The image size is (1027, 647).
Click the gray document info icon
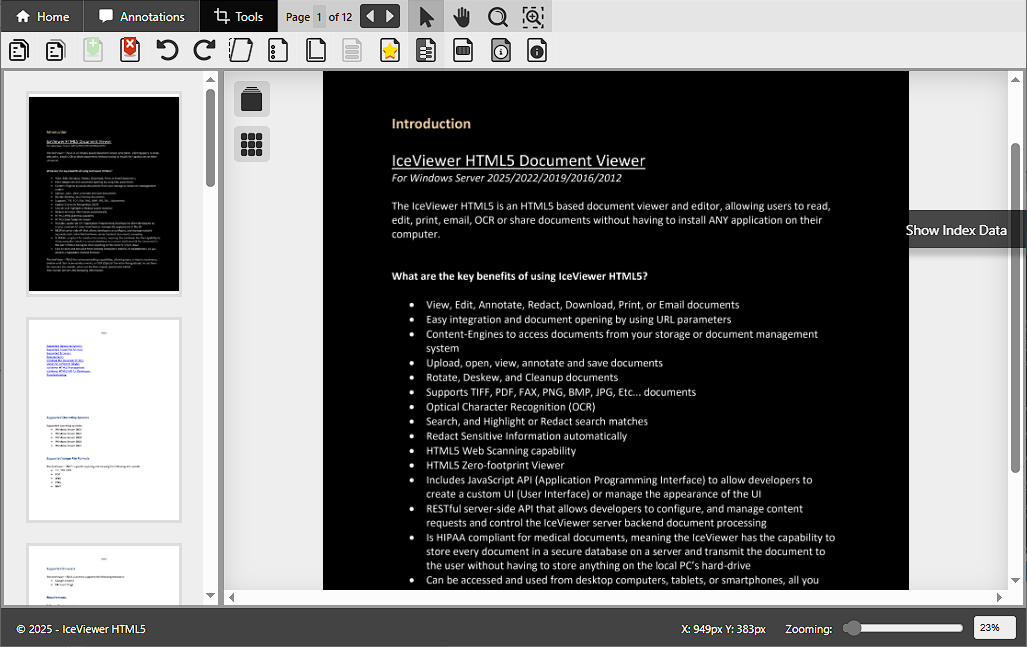click(x=500, y=50)
